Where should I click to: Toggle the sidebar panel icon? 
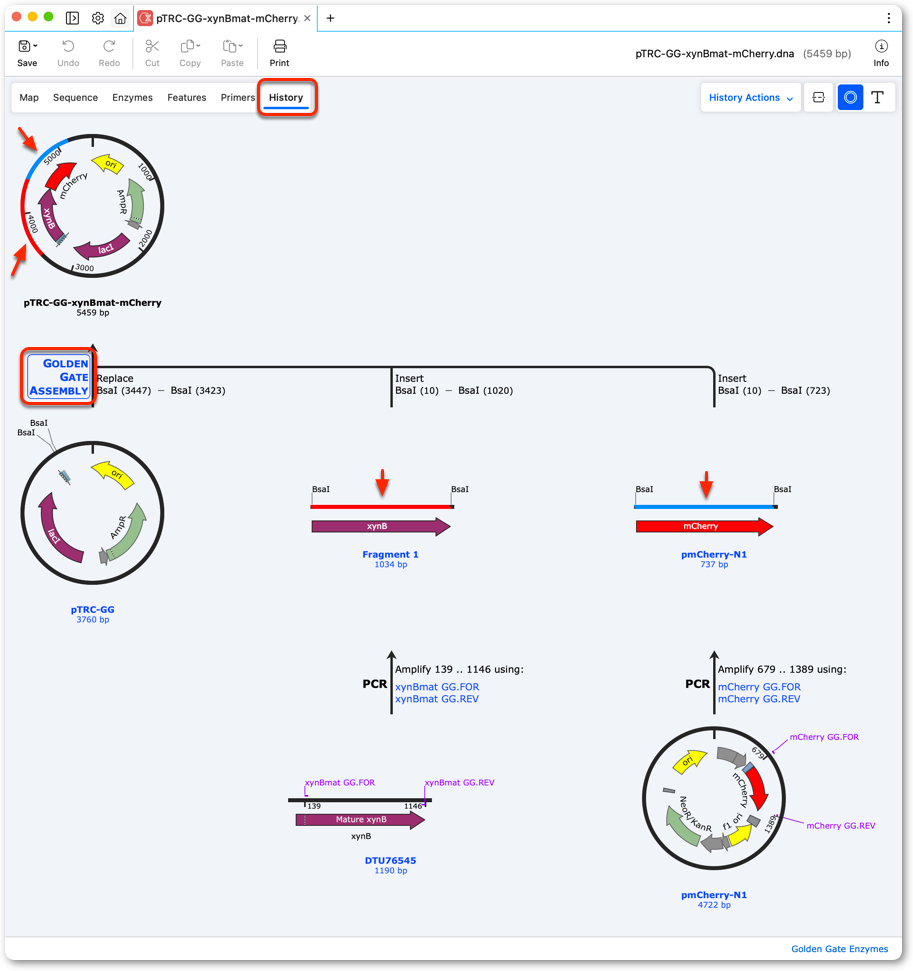click(72, 18)
